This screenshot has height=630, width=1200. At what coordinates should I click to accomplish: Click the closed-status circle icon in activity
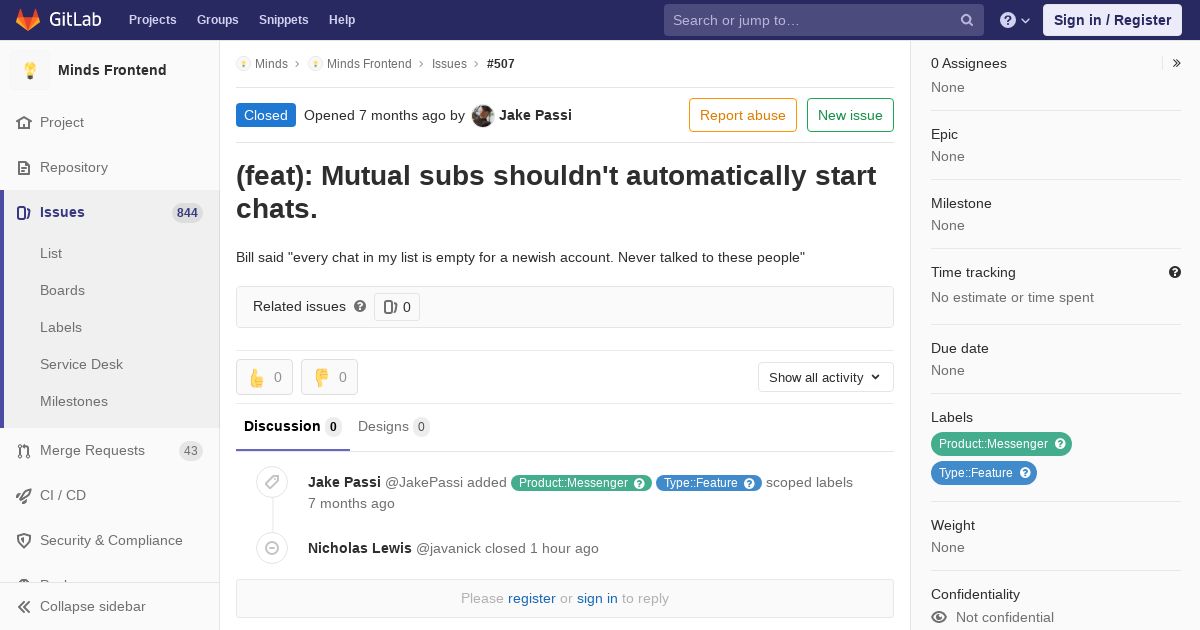tap(272, 547)
